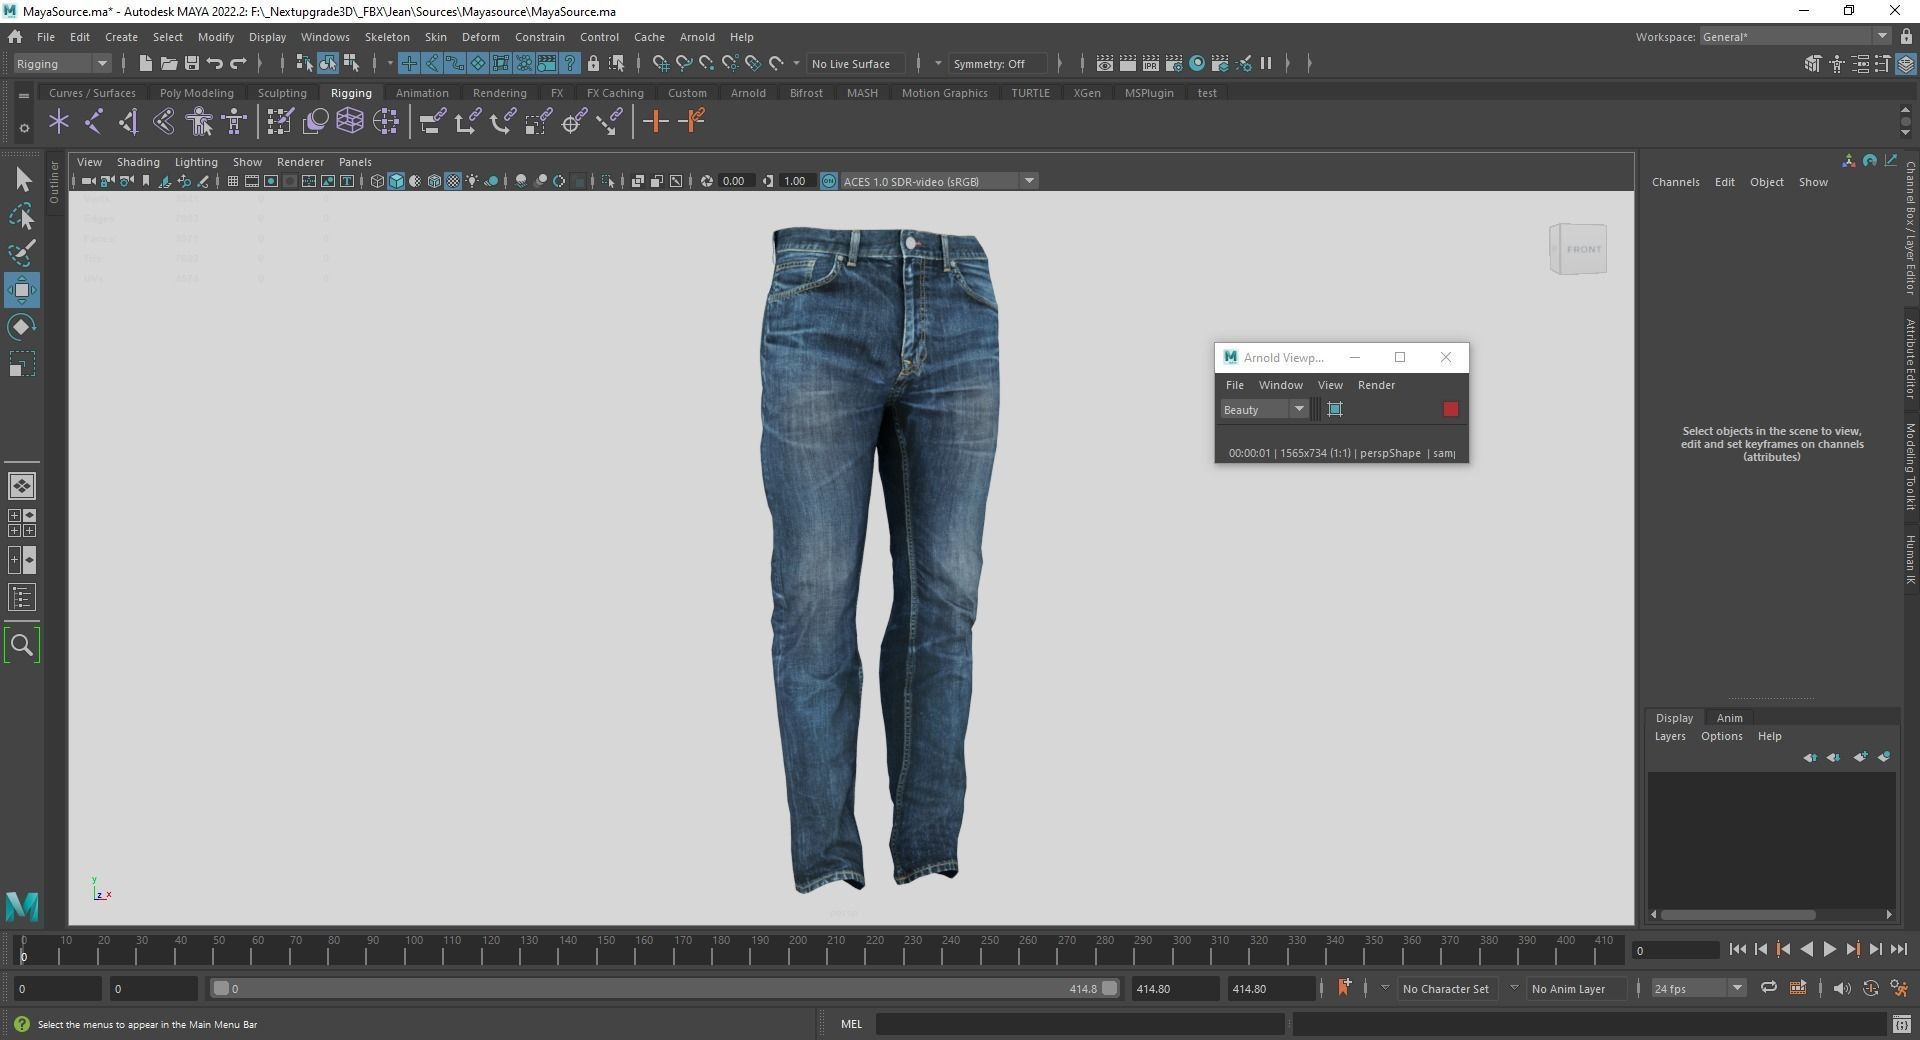Screen dimensions: 1920x1040
Task: Switch to the Anim layer tab
Action: (1729, 718)
